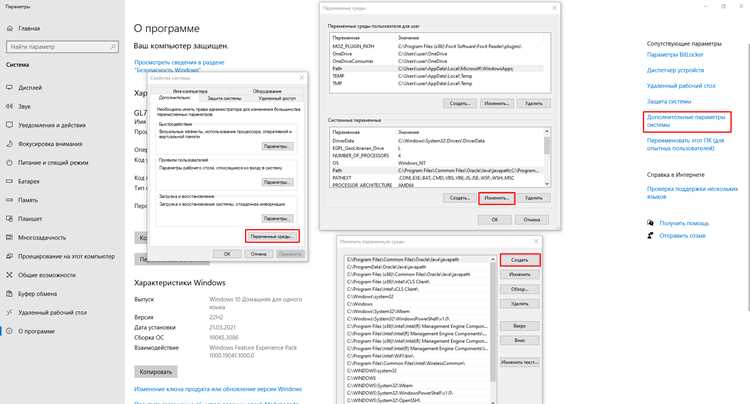Open Удаленный рабочий стол link under Сопутствующие параметры
This screenshot has width=750, height=404.
681,86
